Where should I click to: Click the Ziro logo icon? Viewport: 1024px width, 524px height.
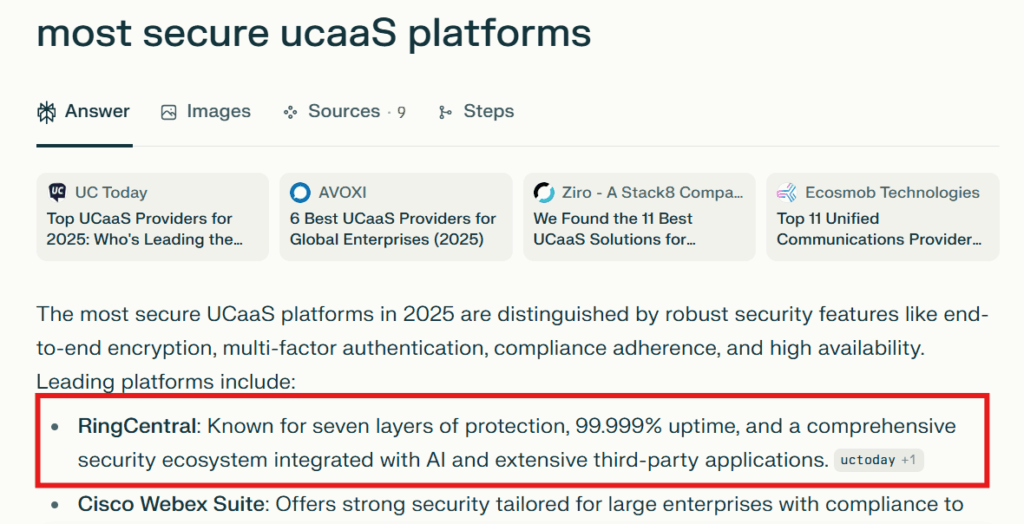[544, 192]
